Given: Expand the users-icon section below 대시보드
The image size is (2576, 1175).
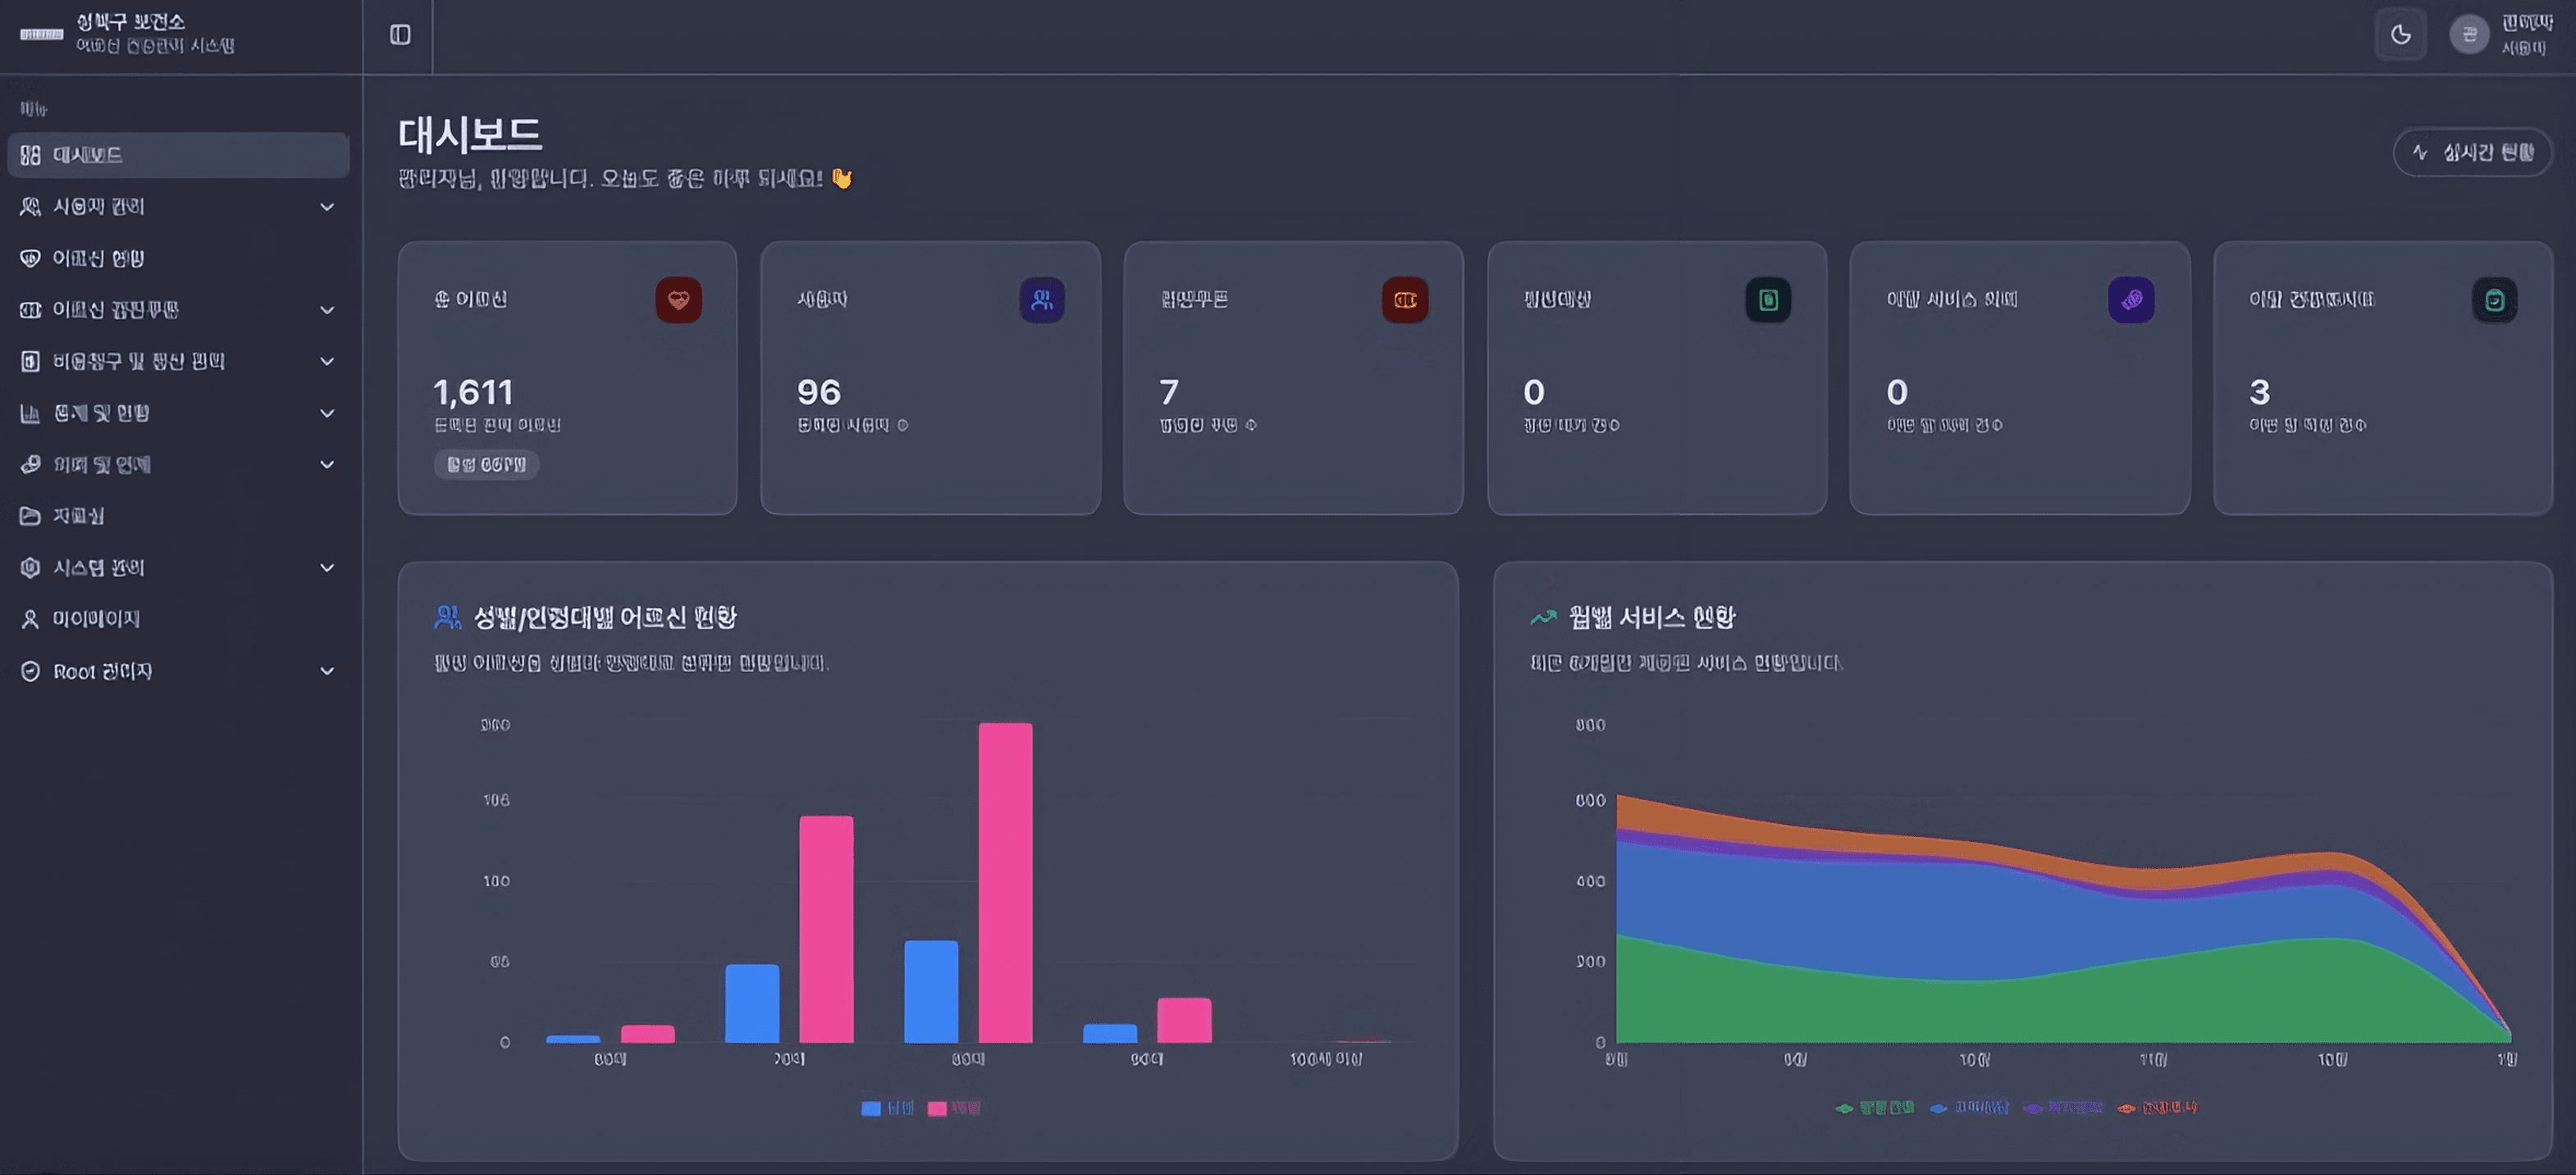Looking at the screenshot, I should click(327, 207).
